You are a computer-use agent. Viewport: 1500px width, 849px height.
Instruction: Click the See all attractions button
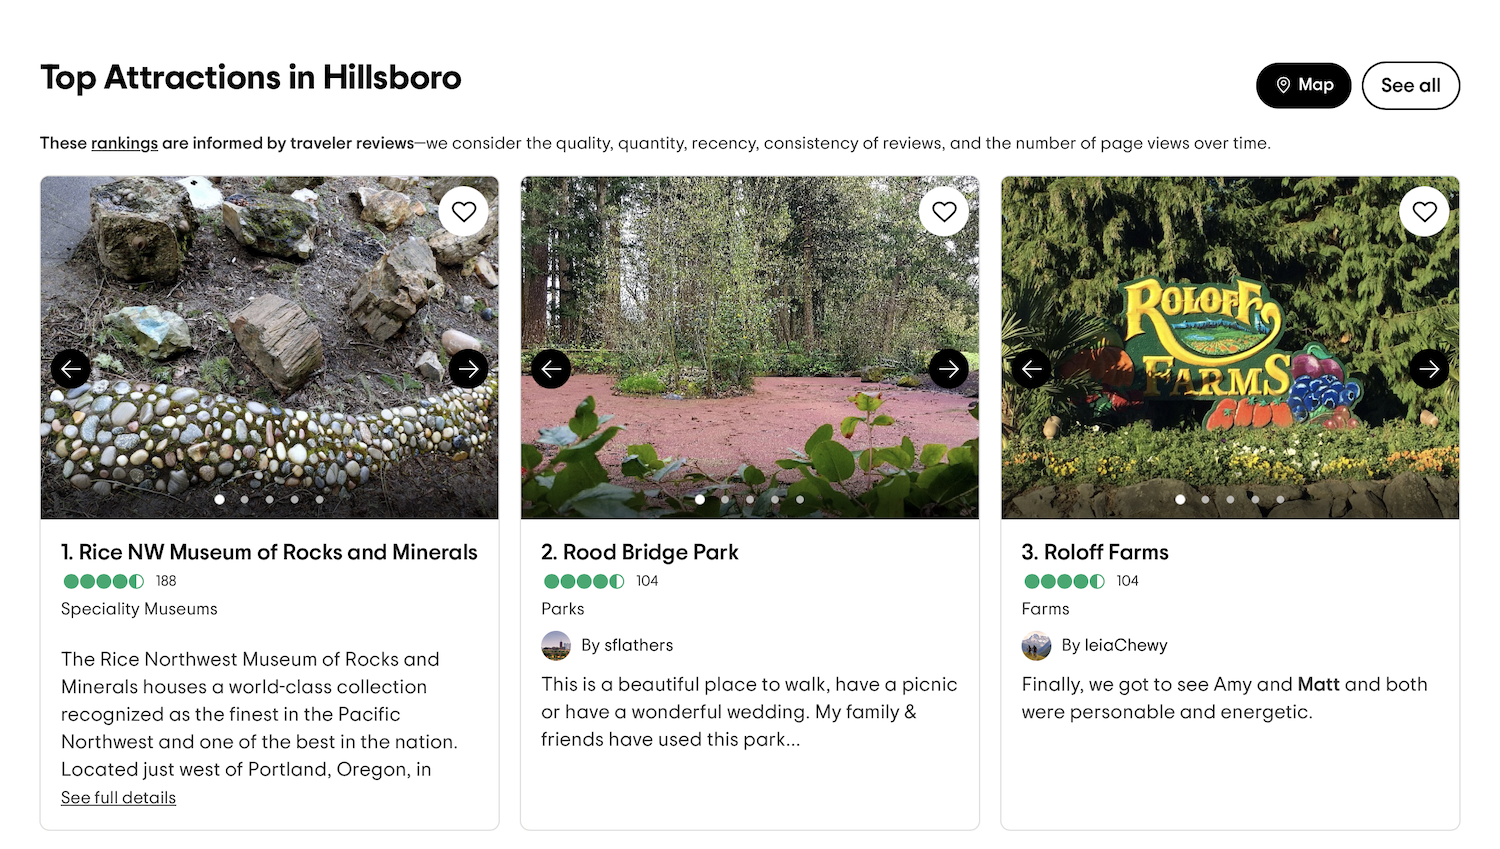(x=1410, y=86)
